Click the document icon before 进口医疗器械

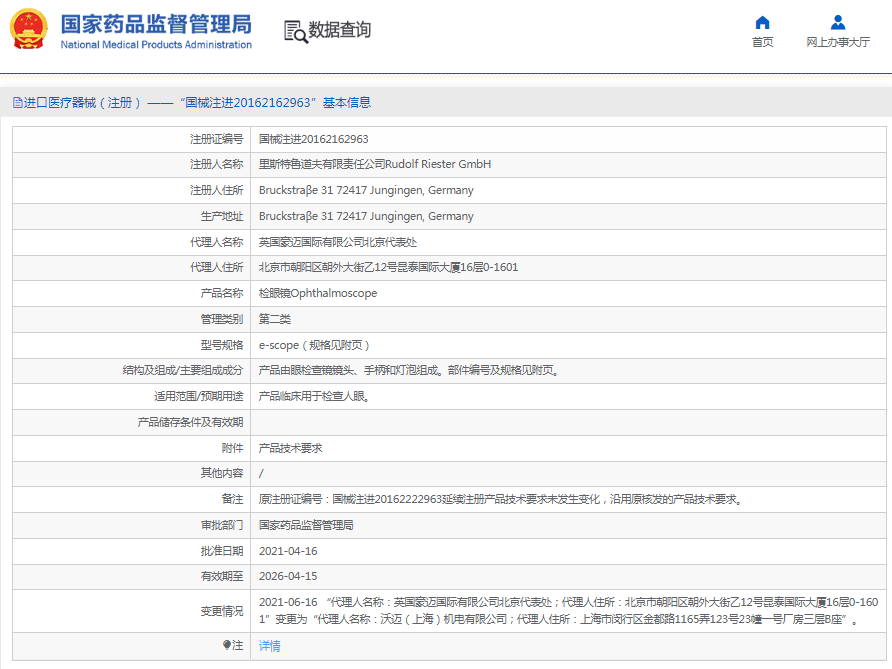pos(17,102)
